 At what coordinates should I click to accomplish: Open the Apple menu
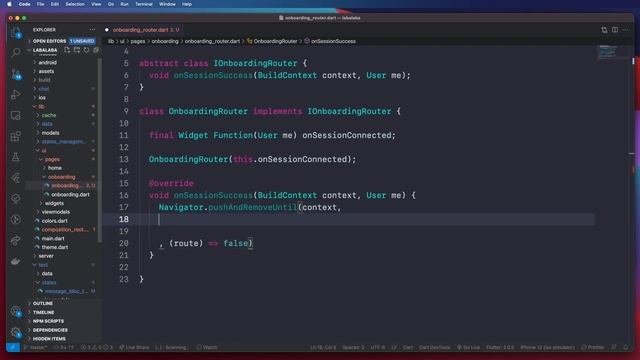tap(9, 4)
